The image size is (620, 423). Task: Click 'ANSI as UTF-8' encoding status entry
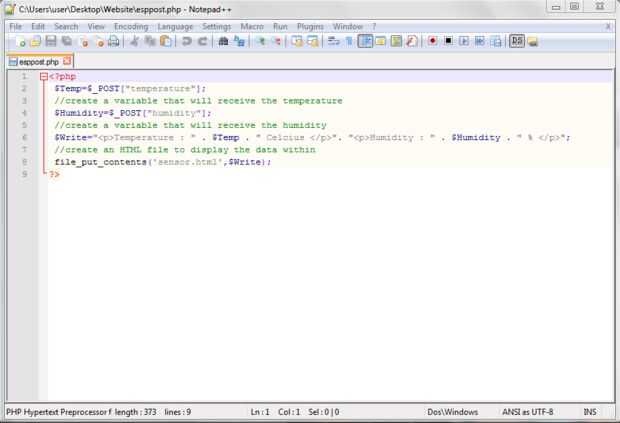point(527,412)
